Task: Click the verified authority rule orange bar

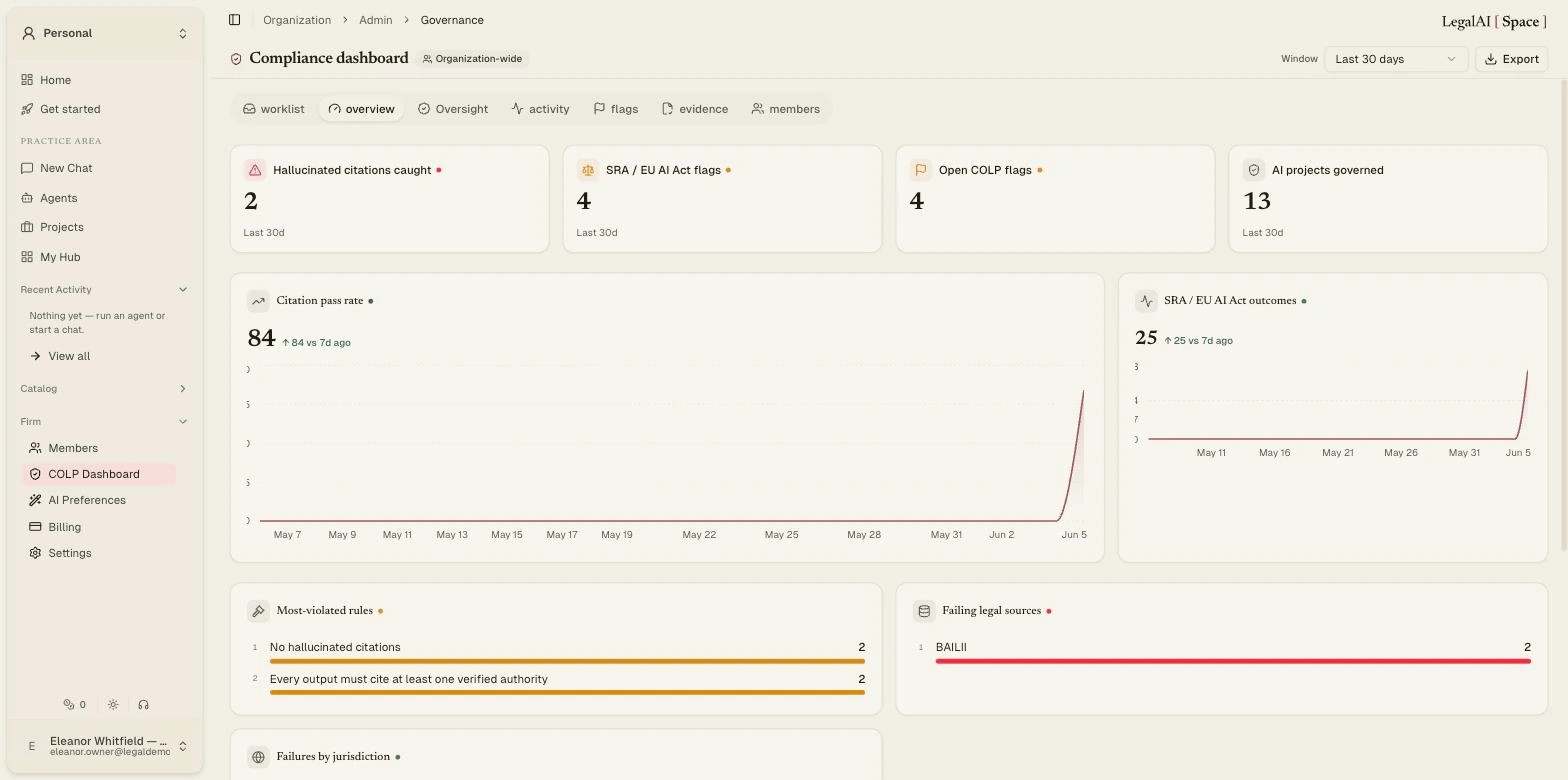Action: tap(567, 692)
